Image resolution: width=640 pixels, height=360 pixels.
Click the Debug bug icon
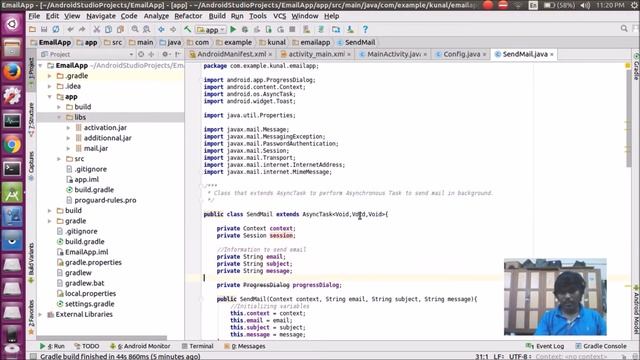pos(245,29)
